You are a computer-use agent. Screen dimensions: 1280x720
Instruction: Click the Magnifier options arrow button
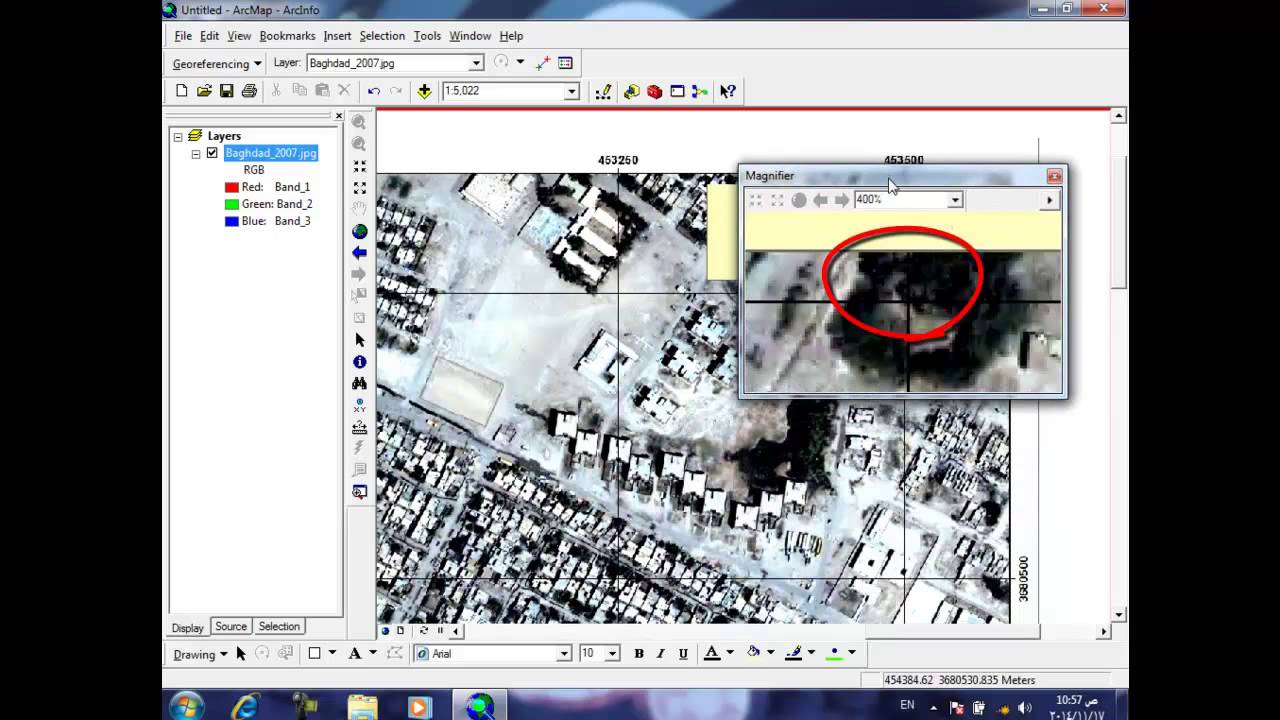(x=1049, y=200)
